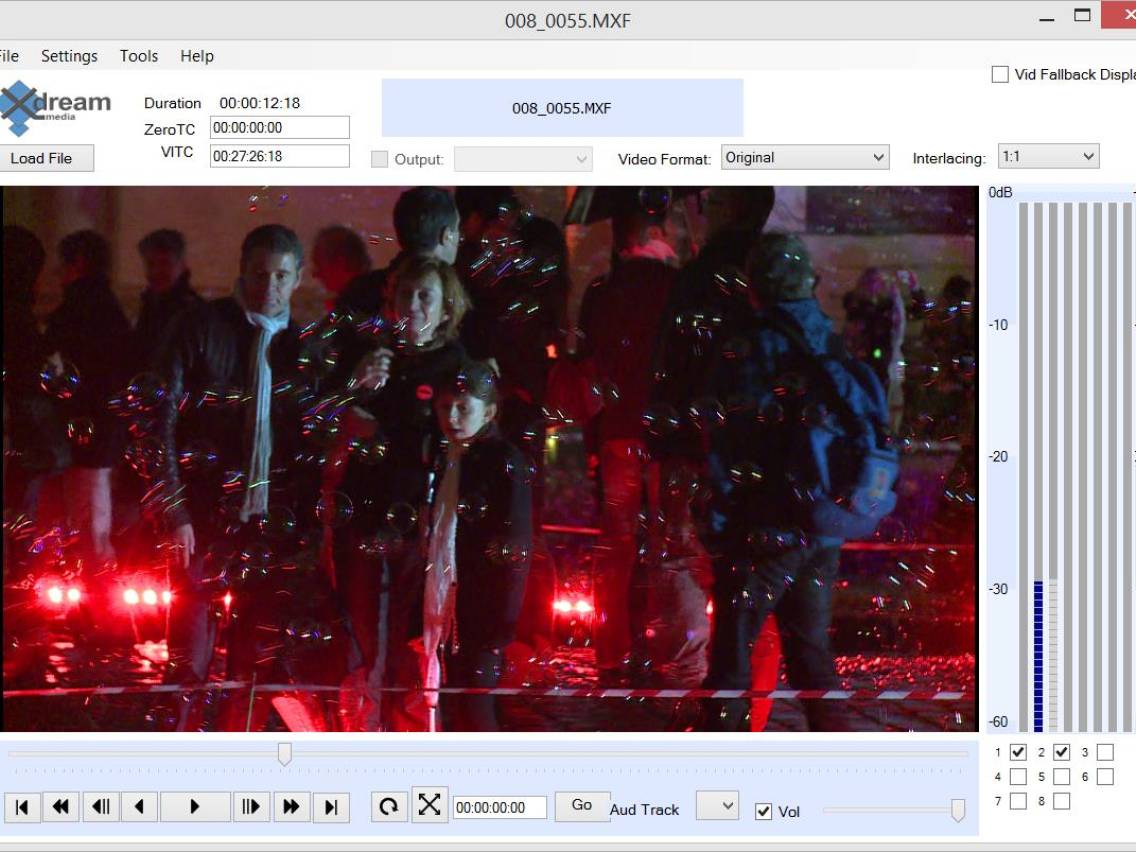Click the fullscreen expand icon
The width and height of the screenshot is (1136, 852).
tap(430, 805)
